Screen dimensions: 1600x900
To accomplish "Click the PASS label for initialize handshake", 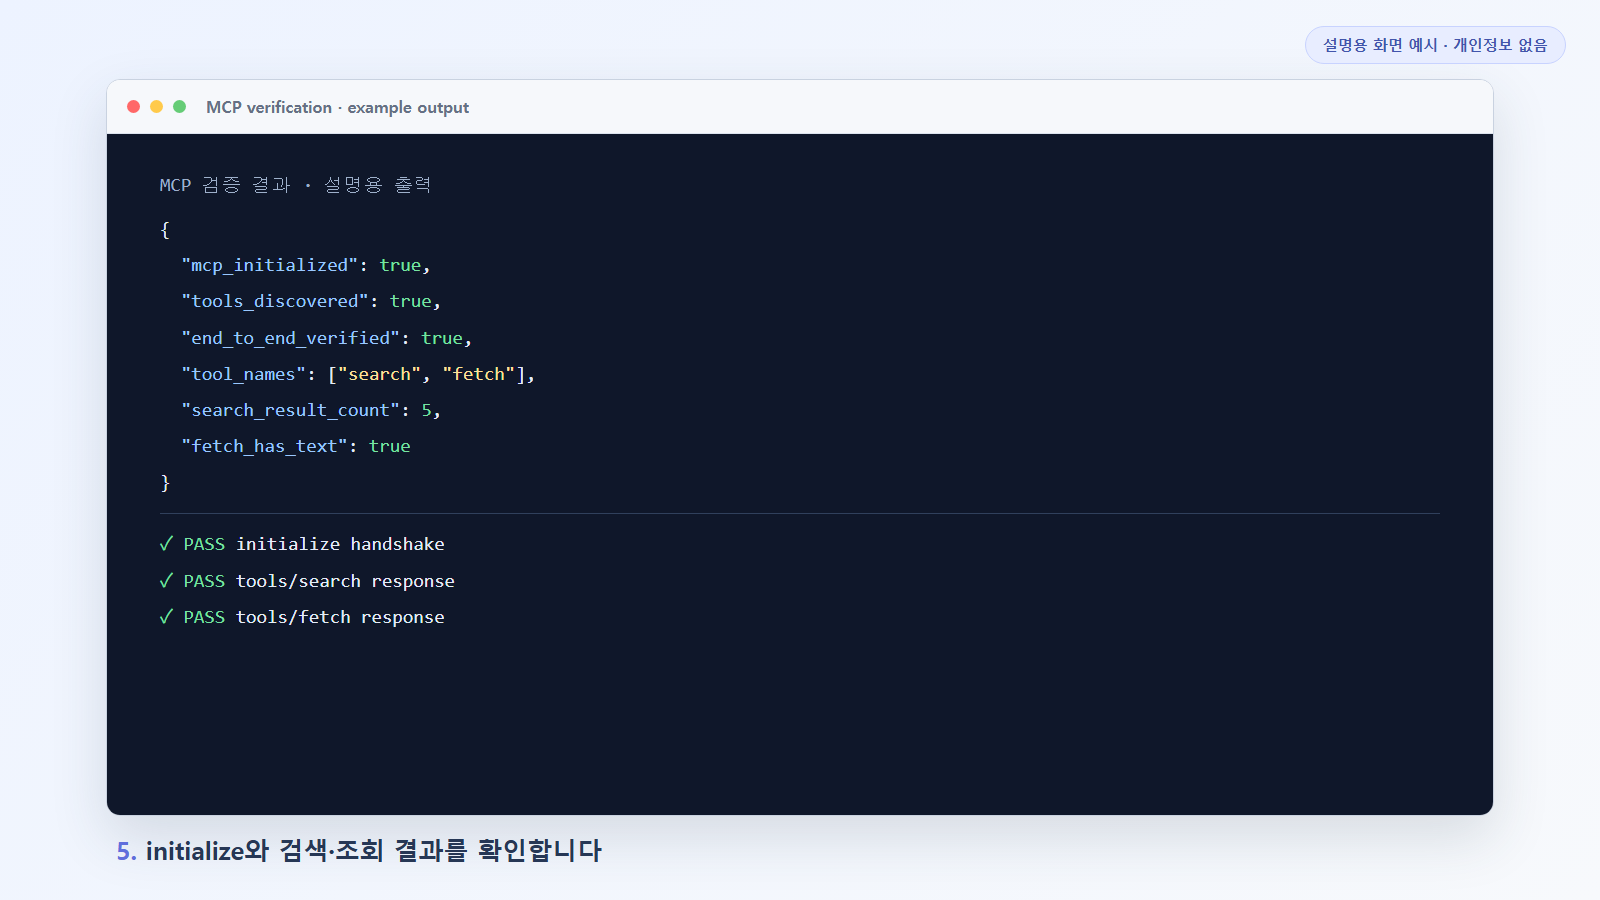I will click(204, 544).
